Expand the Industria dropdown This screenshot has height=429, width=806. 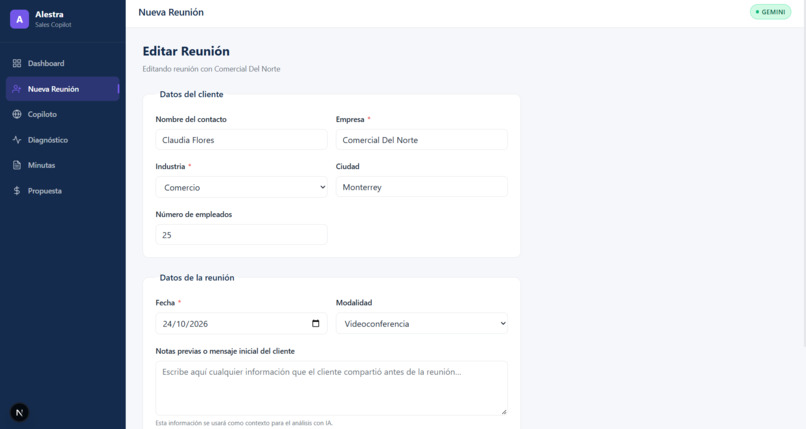pyautogui.click(x=241, y=187)
